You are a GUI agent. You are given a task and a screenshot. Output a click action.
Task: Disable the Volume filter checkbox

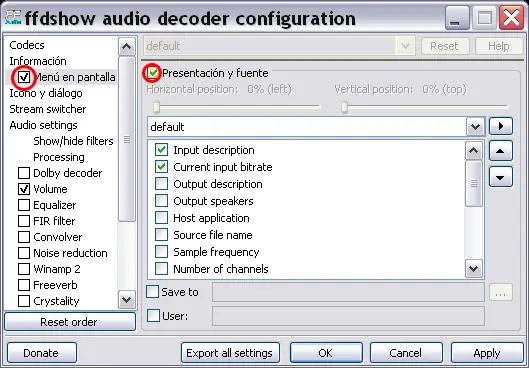pyautogui.click(x=24, y=189)
